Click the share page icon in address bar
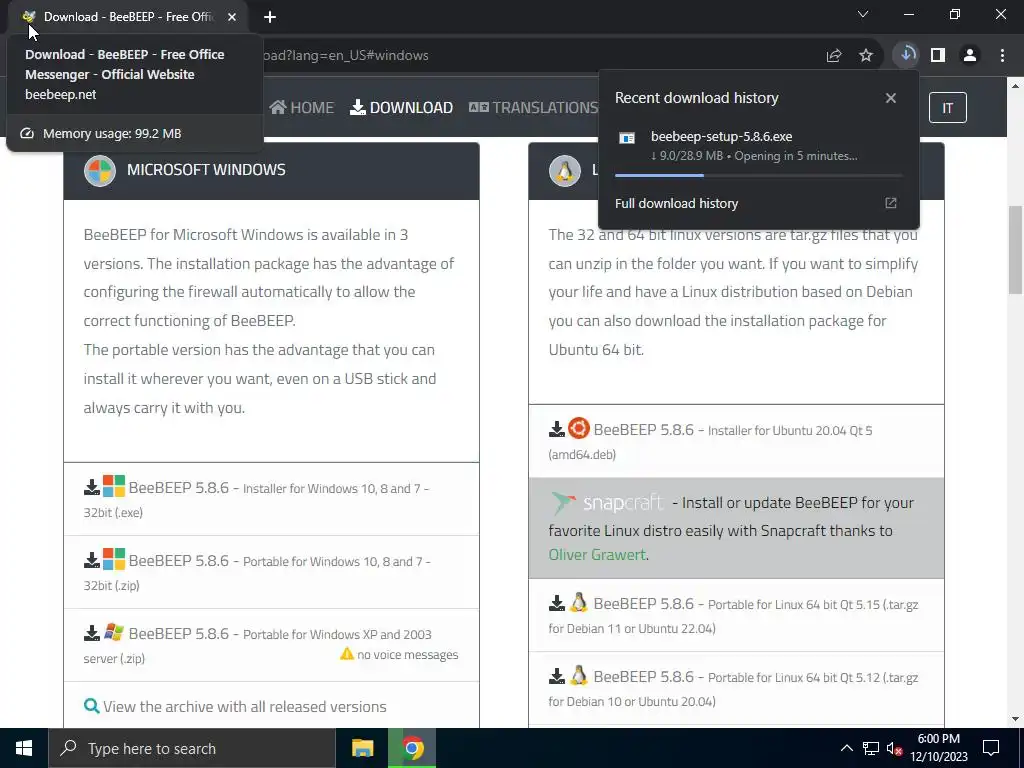Image resolution: width=1024 pixels, height=768 pixels. 834,56
